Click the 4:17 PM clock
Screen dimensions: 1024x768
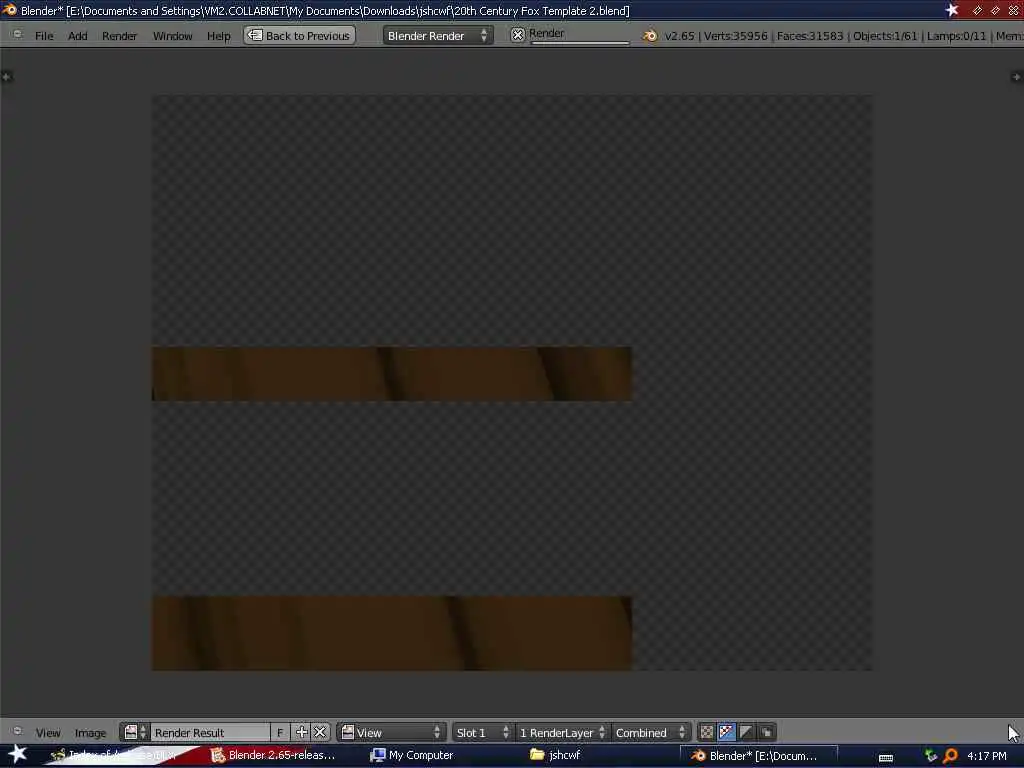point(987,756)
